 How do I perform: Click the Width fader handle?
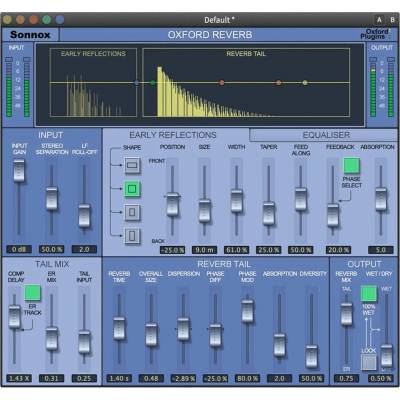236,201
